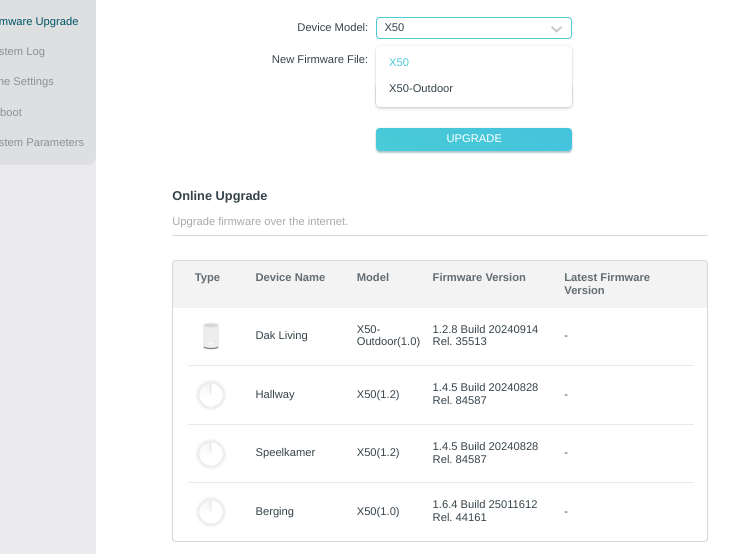Open Time Settings in the sidebar
This screenshot has height=554, width=732.
28,81
